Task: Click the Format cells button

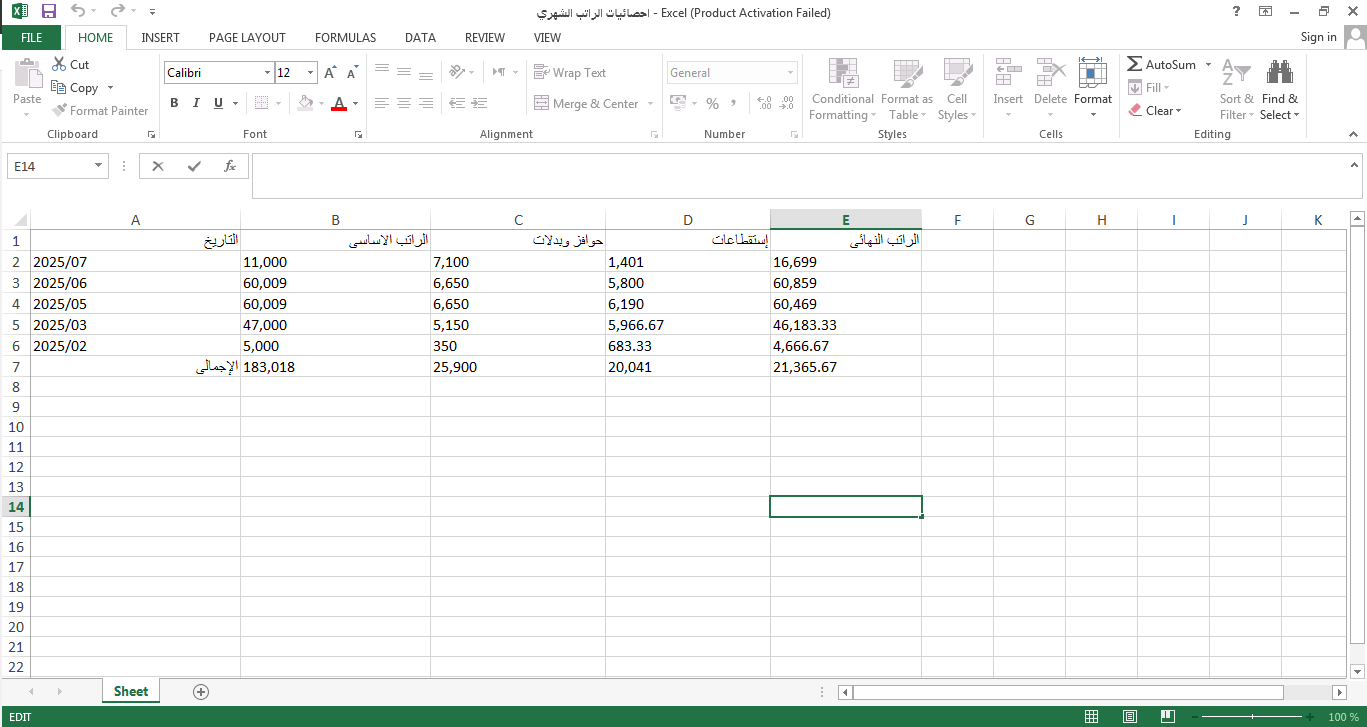Action: click(x=1093, y=89)
